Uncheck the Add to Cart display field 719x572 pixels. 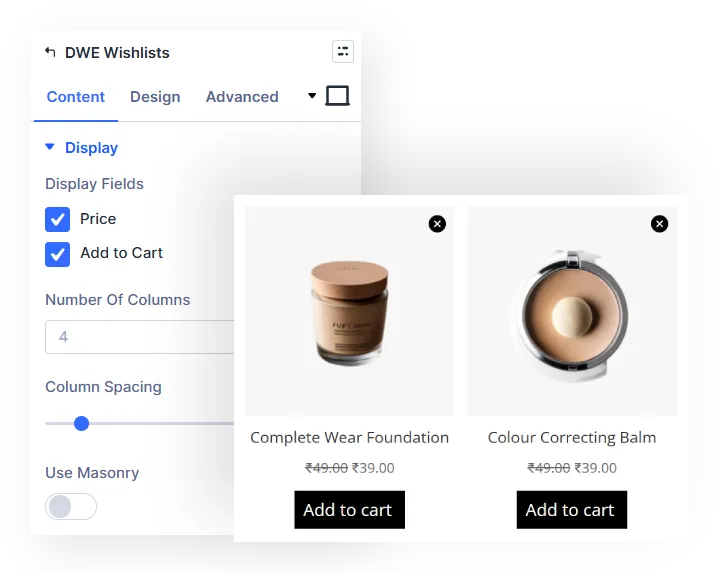pos(57,254)
